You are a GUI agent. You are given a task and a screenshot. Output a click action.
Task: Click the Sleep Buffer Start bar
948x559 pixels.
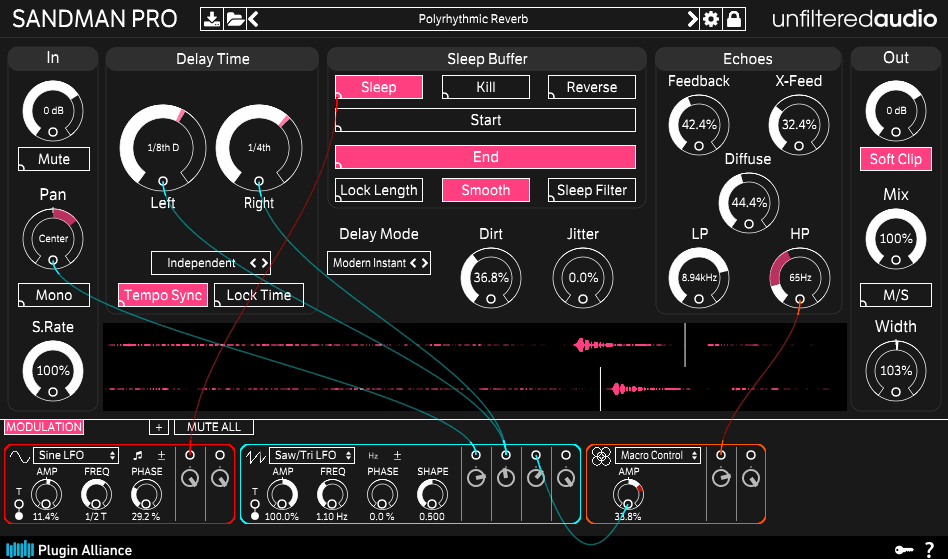click(485, 120)
